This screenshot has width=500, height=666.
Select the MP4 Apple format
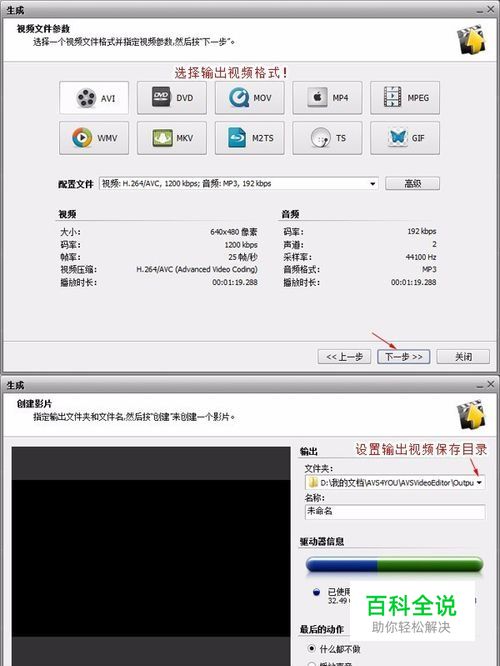pos(327,98)
